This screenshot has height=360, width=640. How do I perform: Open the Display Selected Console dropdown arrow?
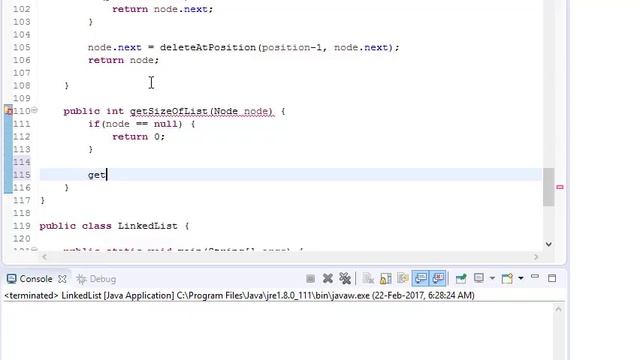coord(492,279)
